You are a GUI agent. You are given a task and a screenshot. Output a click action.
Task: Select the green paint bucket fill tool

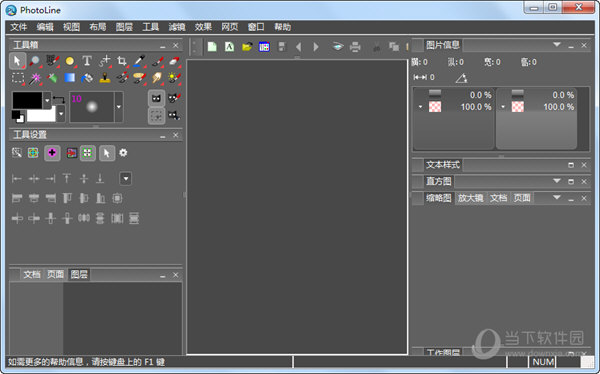tap(52, 78)
